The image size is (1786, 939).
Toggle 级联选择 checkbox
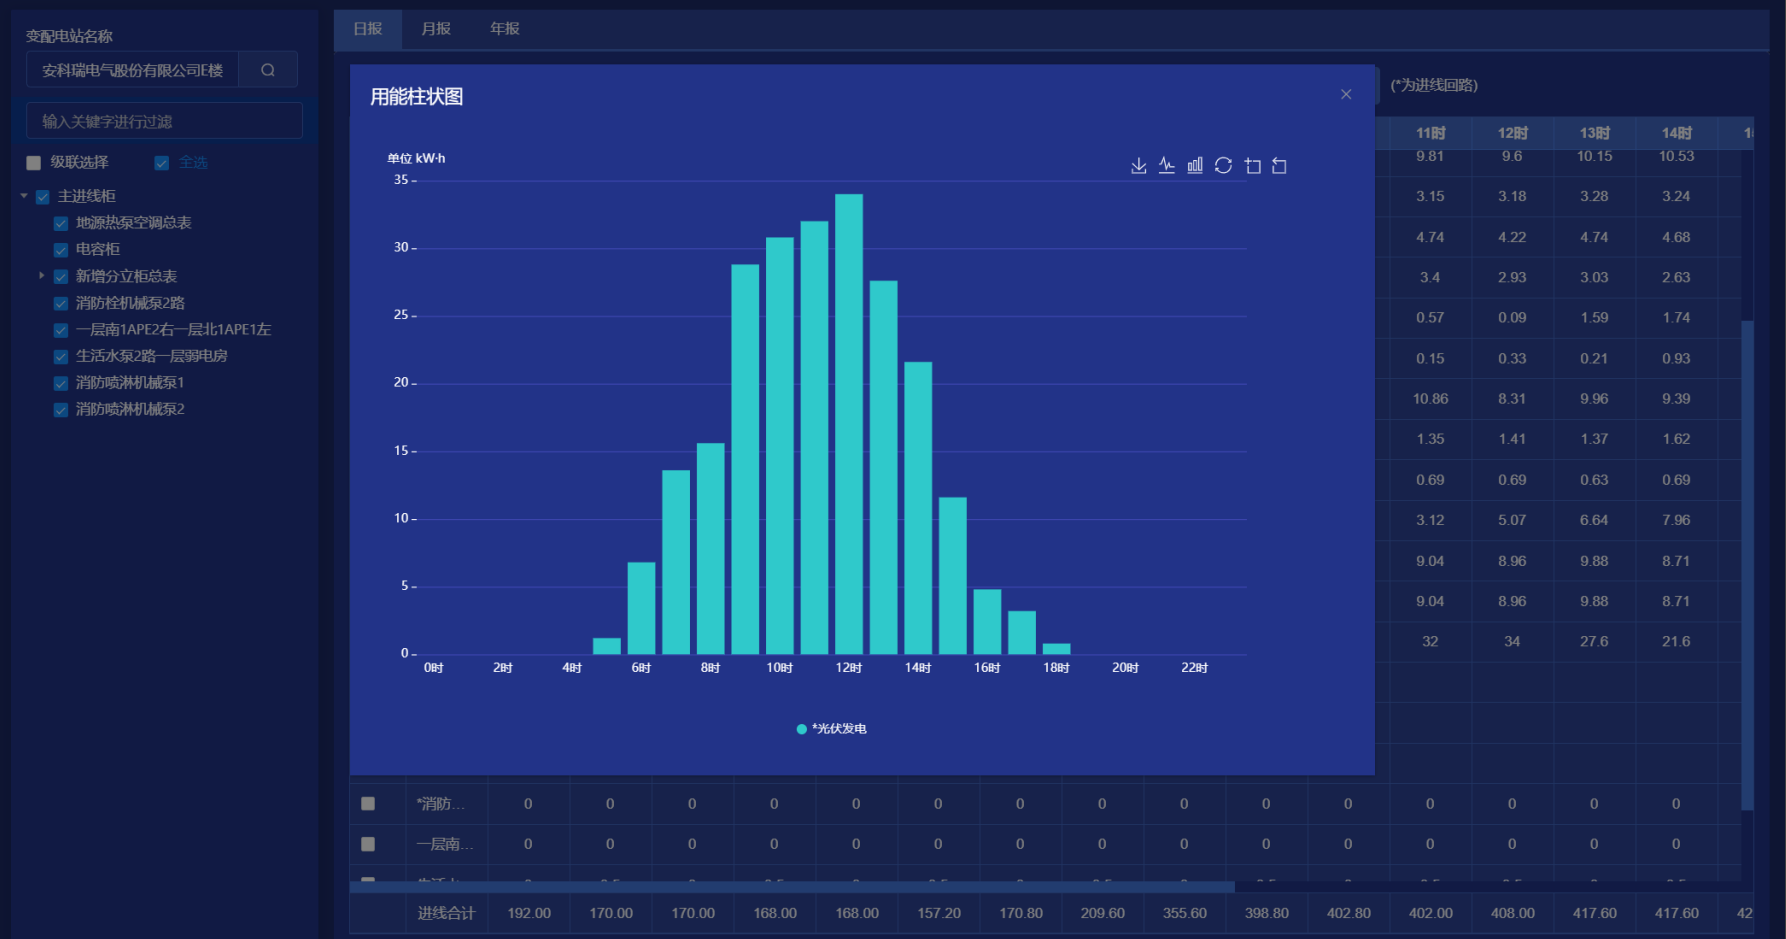tap(34, 163)
